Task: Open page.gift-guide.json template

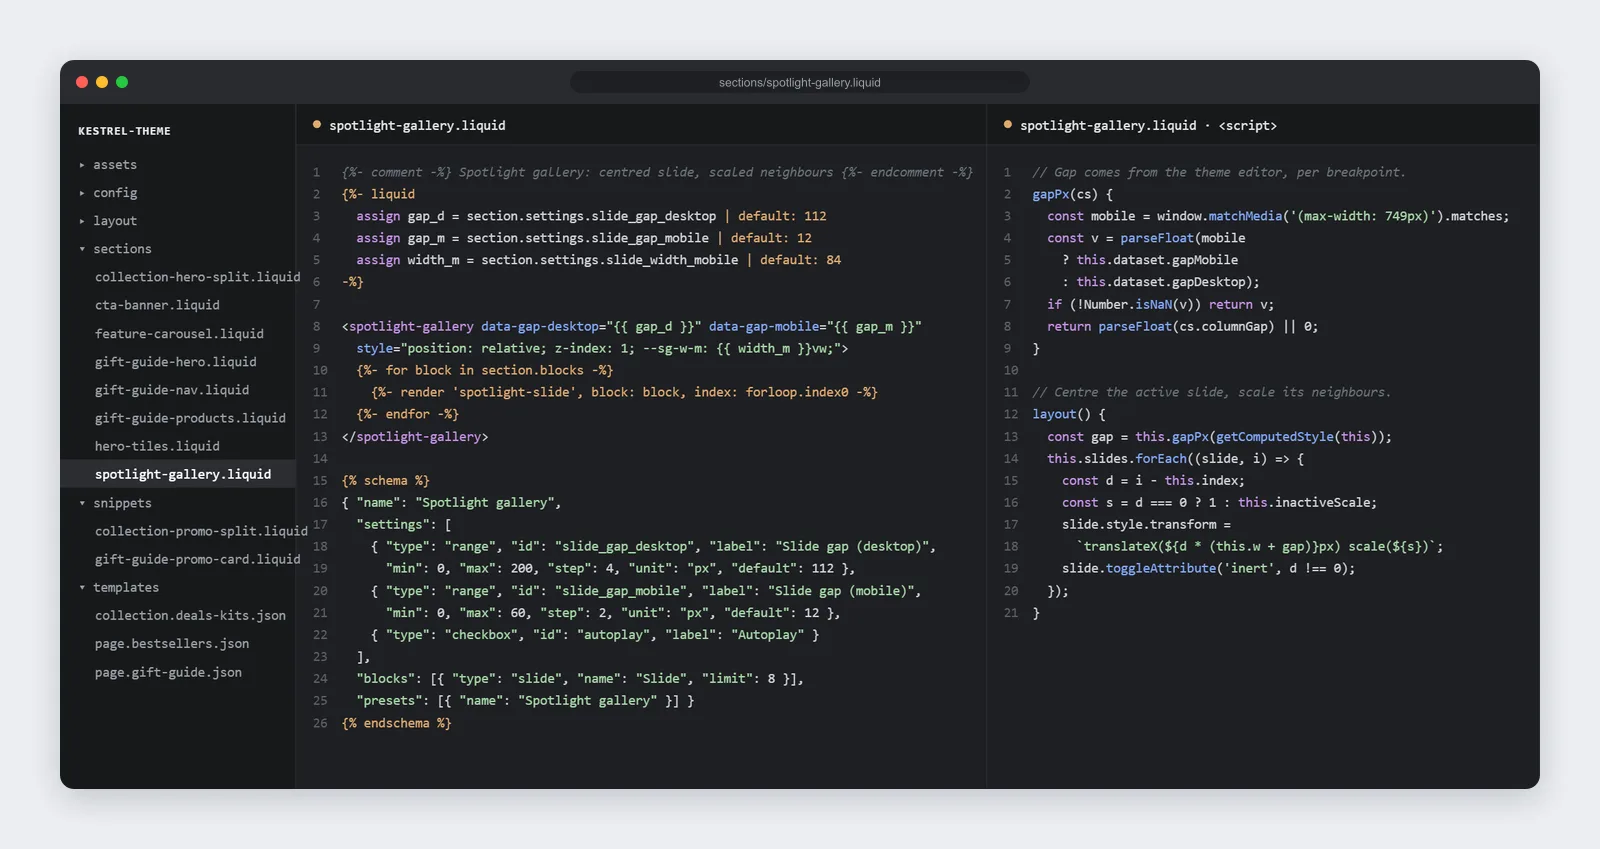Action: (x=168, y=672)
